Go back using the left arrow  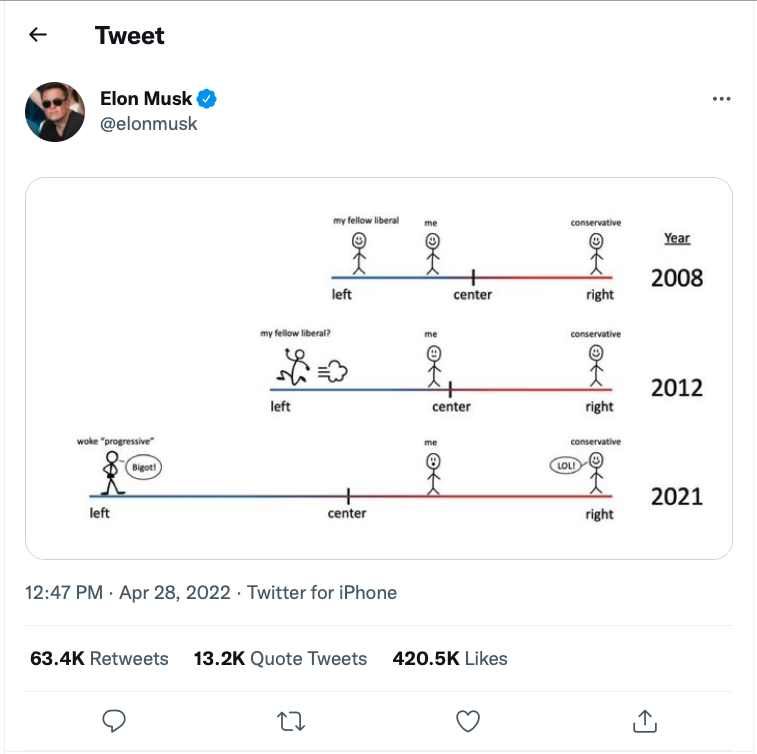point(38,35)
